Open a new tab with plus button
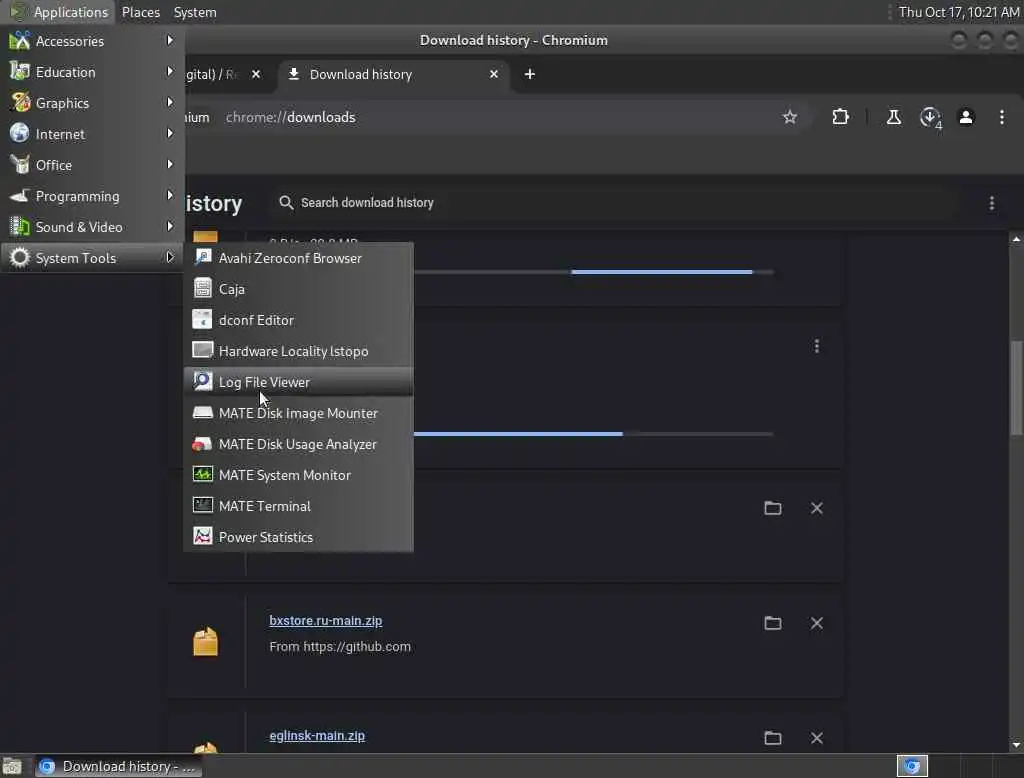 coord(530,74)
